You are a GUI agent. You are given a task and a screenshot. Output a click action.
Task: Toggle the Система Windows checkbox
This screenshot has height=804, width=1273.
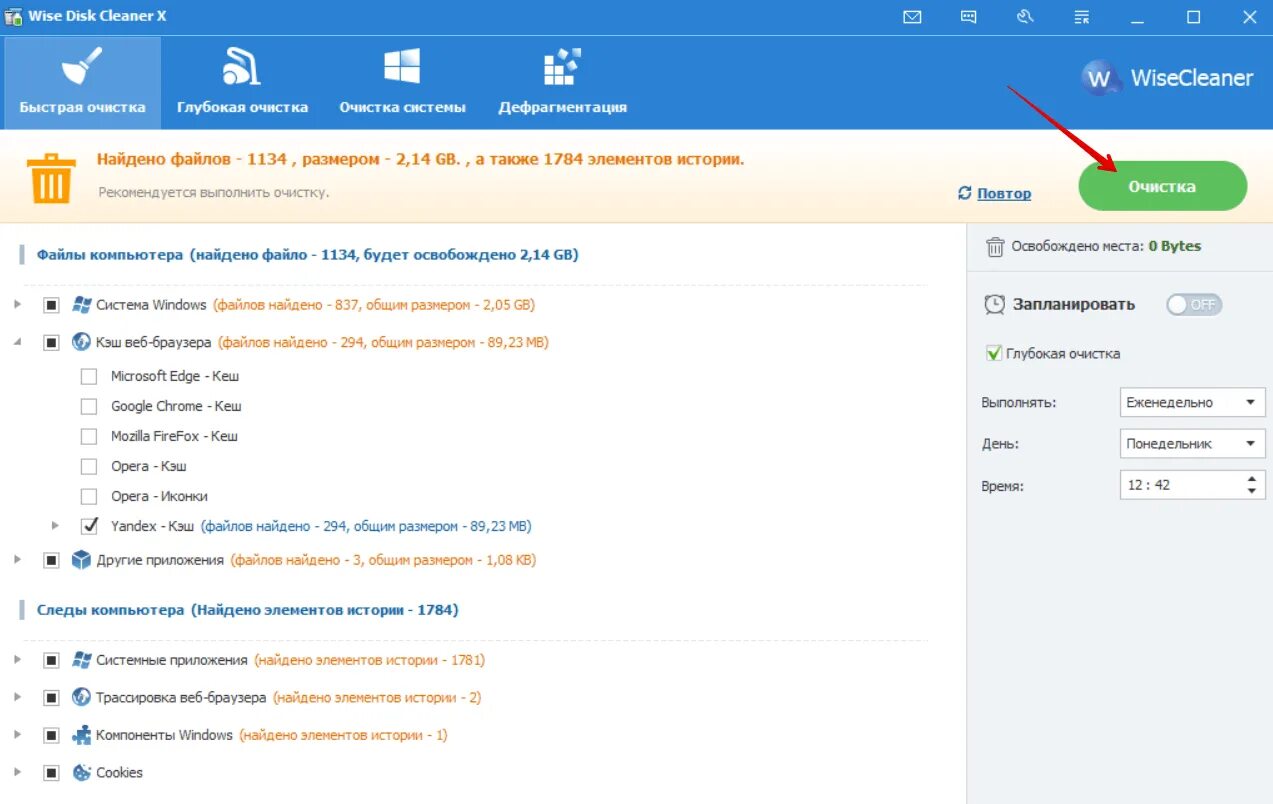(x=51, y=305)
